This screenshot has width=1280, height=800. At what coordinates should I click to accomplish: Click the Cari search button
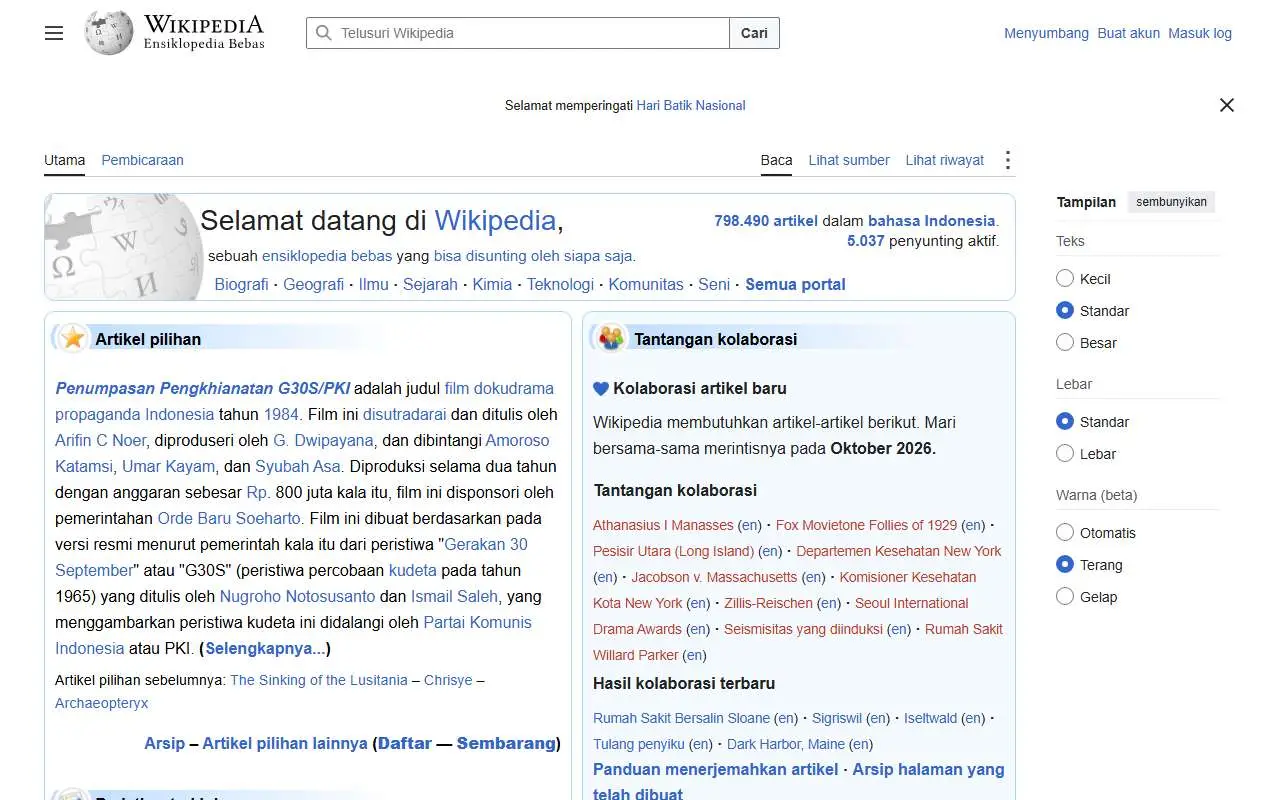pyautogui.click(x=754, y=33)
